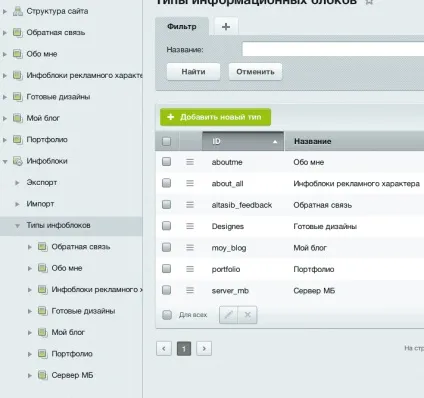Open the hamburger action menu for aboutme row

(190, 162)
